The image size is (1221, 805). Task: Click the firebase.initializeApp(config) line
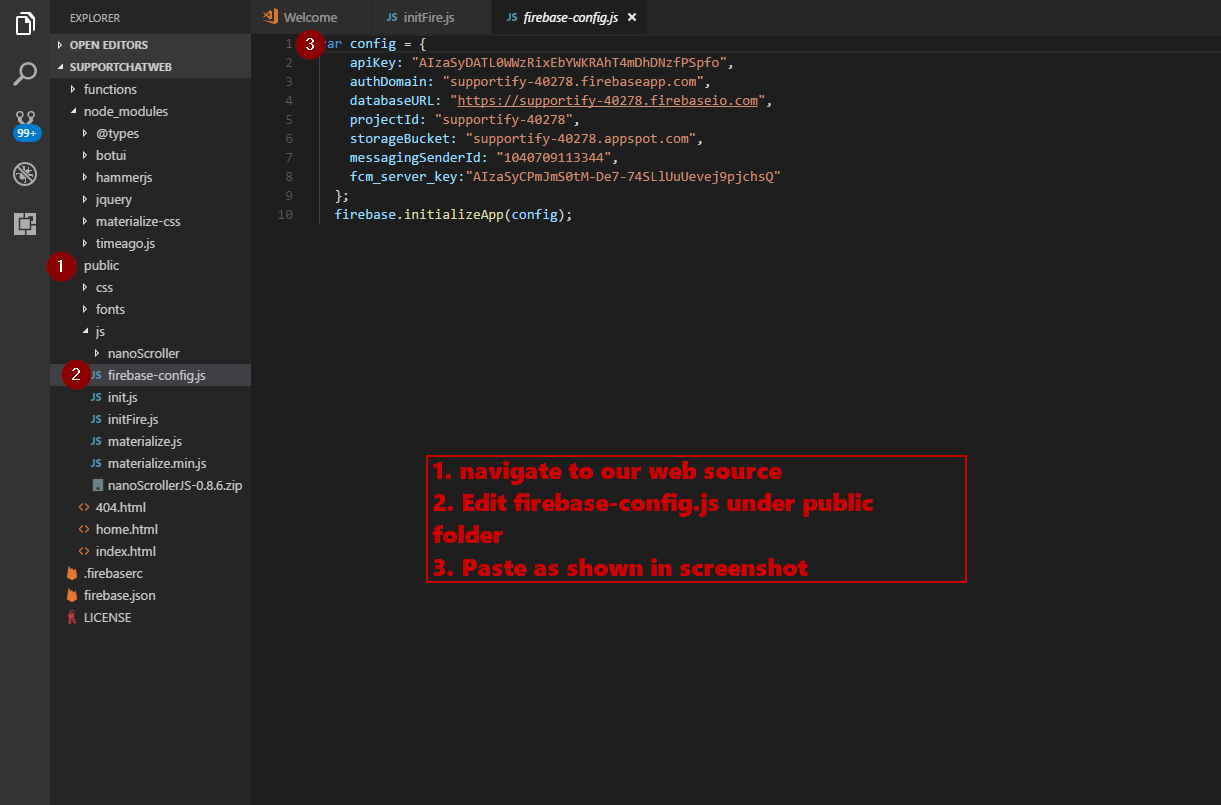pyautogui.click(x=453, y=215)
